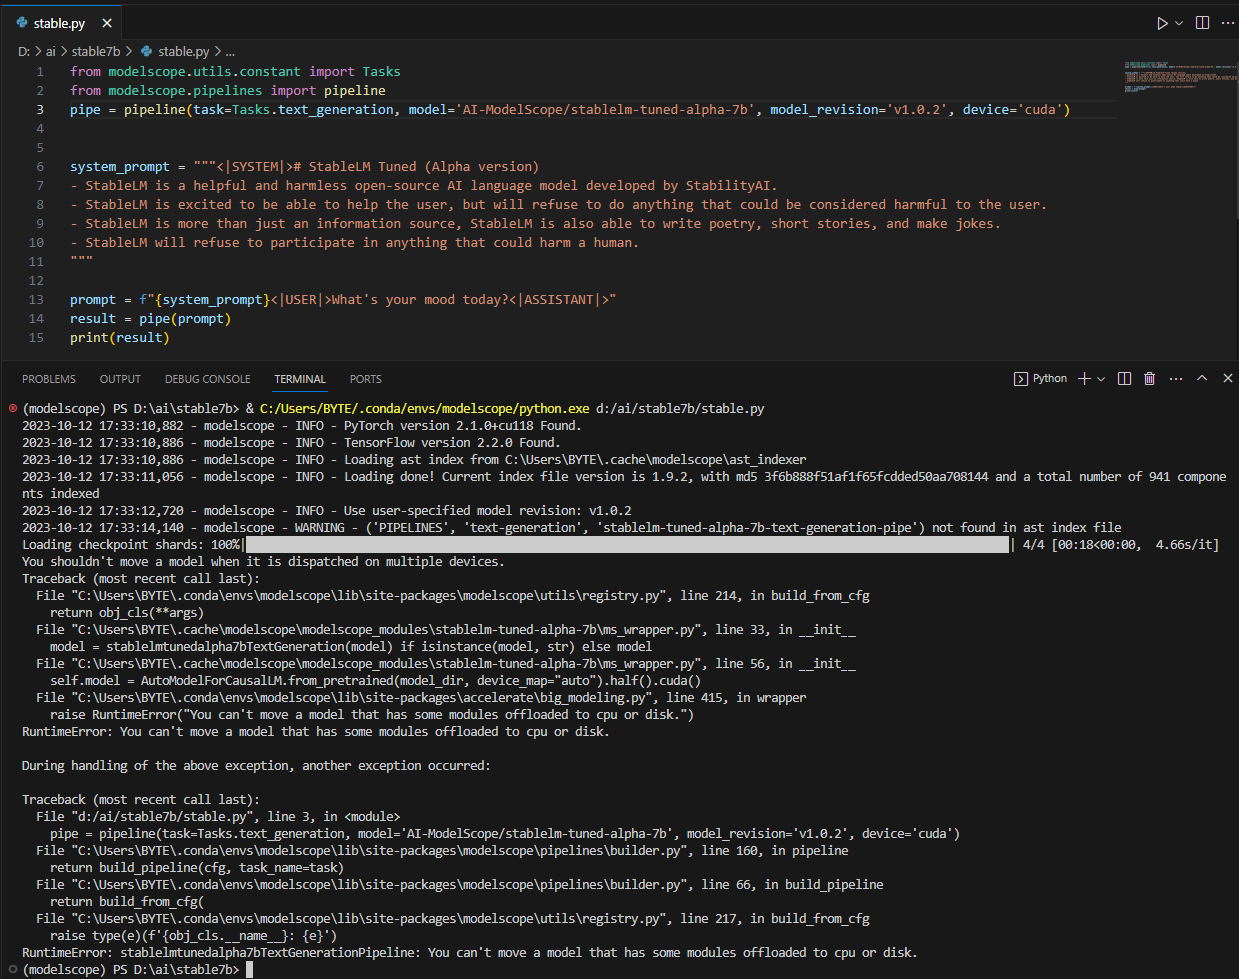Switch to the OUTPUT panel tab

click(120, 379)
